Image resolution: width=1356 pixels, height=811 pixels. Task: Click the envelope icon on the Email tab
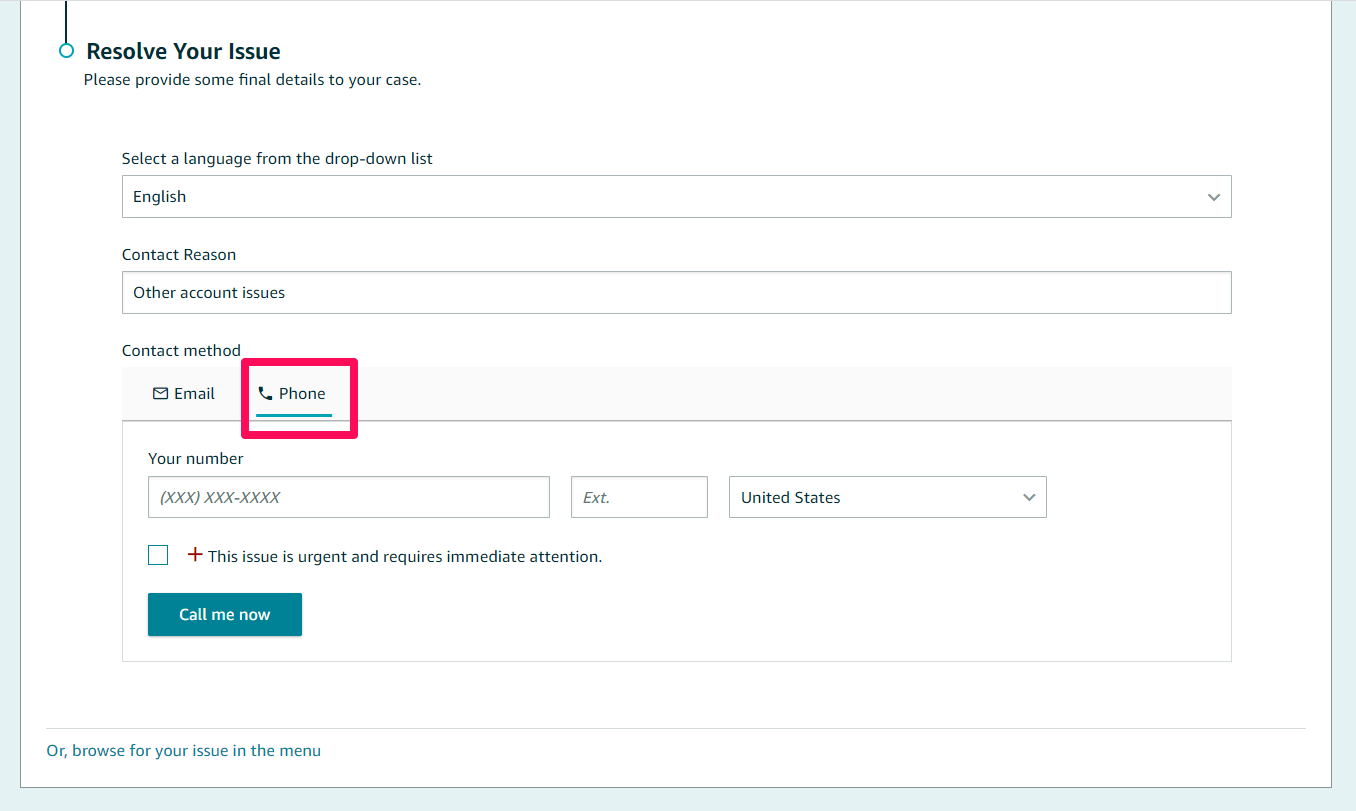click(x=160, y=393)
